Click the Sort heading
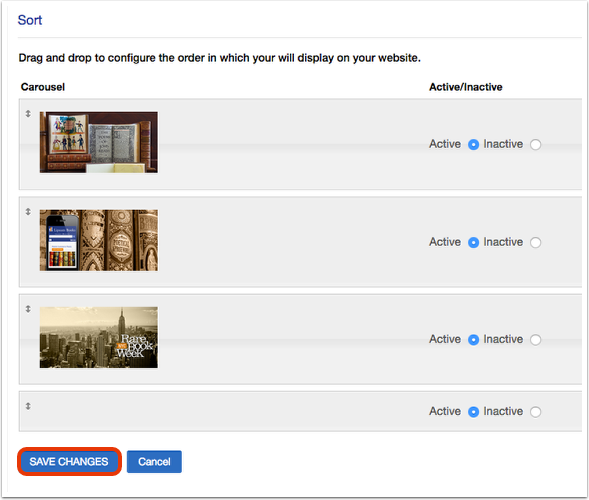 (30, 20)
